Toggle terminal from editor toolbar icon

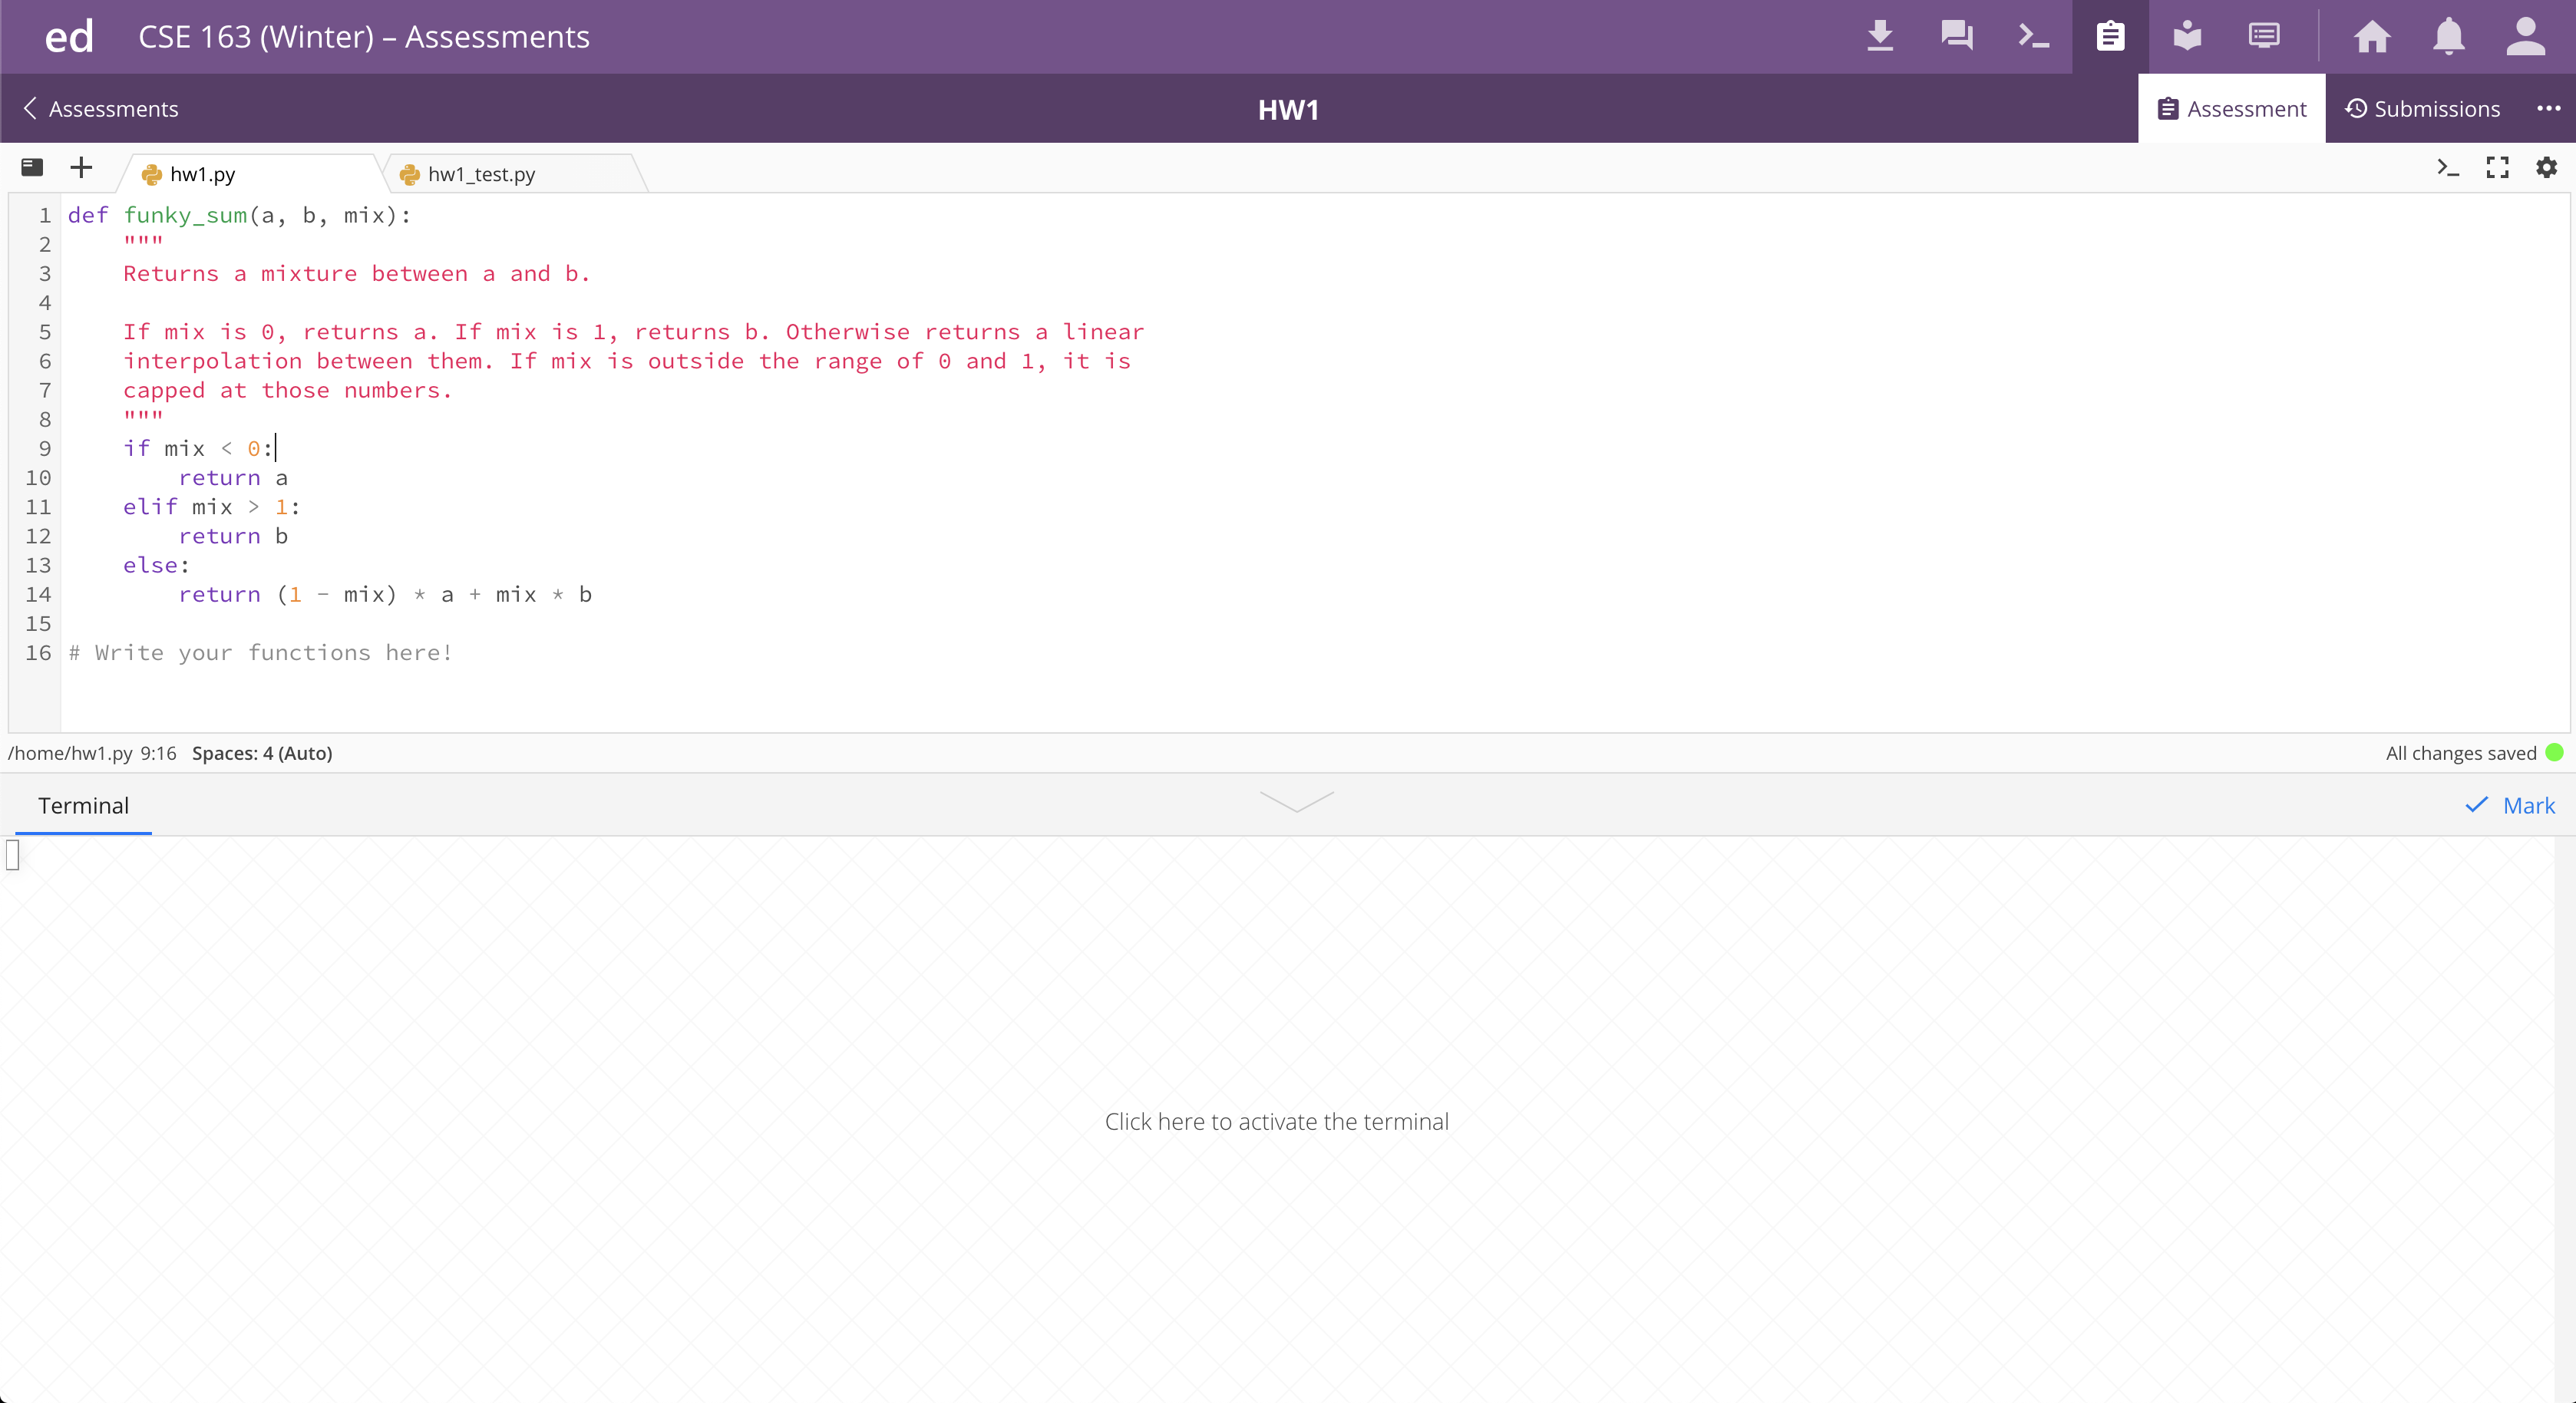pos(2447,167)
